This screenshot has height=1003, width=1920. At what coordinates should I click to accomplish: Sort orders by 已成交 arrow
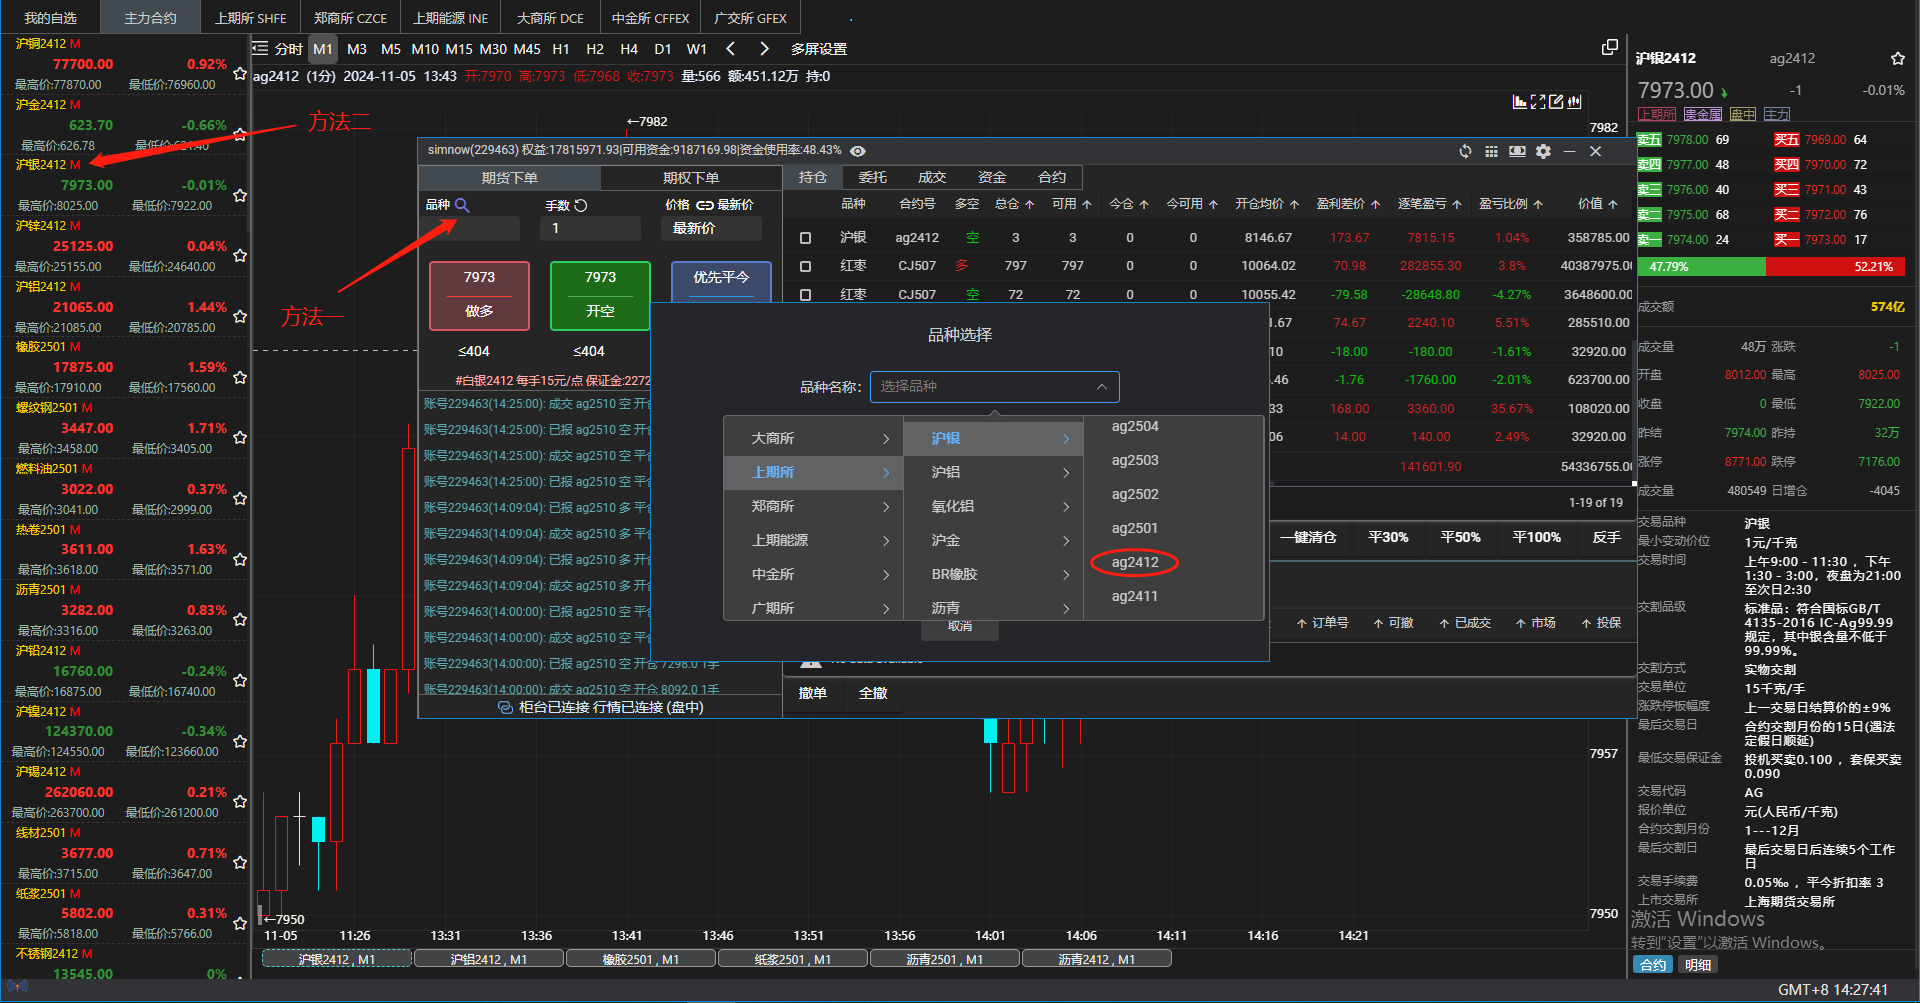[1444, 623]
